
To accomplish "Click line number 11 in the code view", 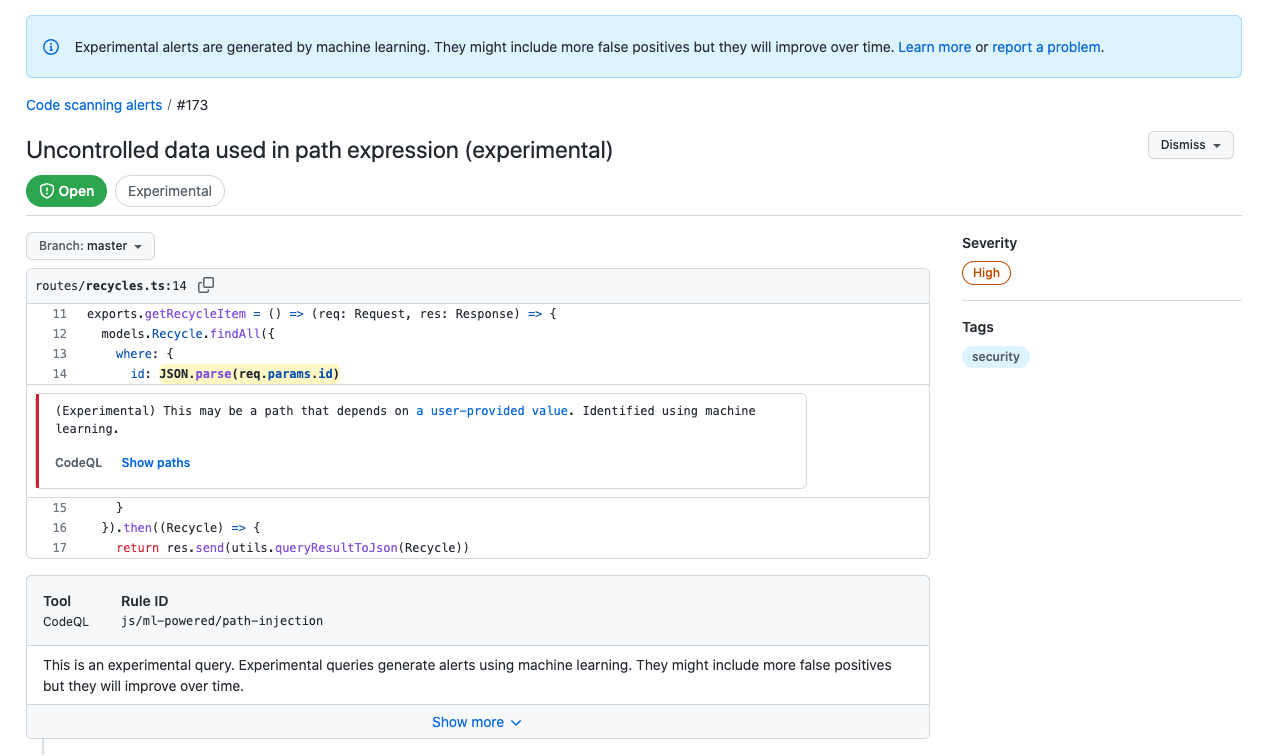I will pyautogui.click(x=59, y=313).
